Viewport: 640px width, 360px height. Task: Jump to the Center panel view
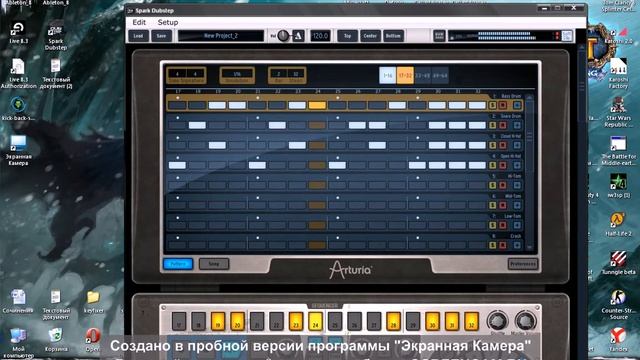[x=370, y=36]
